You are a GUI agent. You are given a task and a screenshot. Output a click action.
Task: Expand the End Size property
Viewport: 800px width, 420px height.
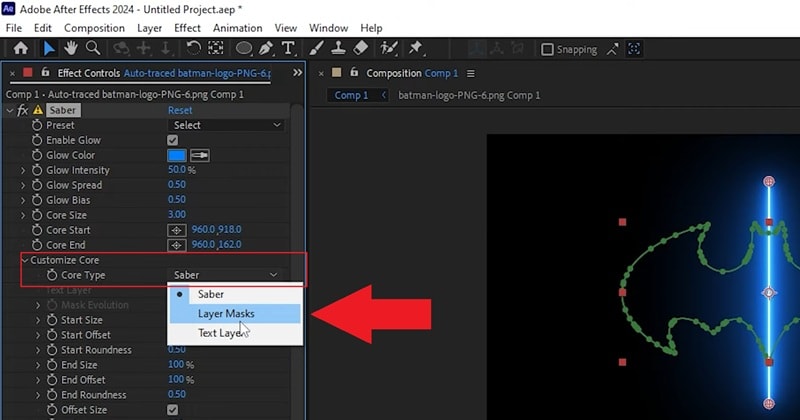click(38, 365)
